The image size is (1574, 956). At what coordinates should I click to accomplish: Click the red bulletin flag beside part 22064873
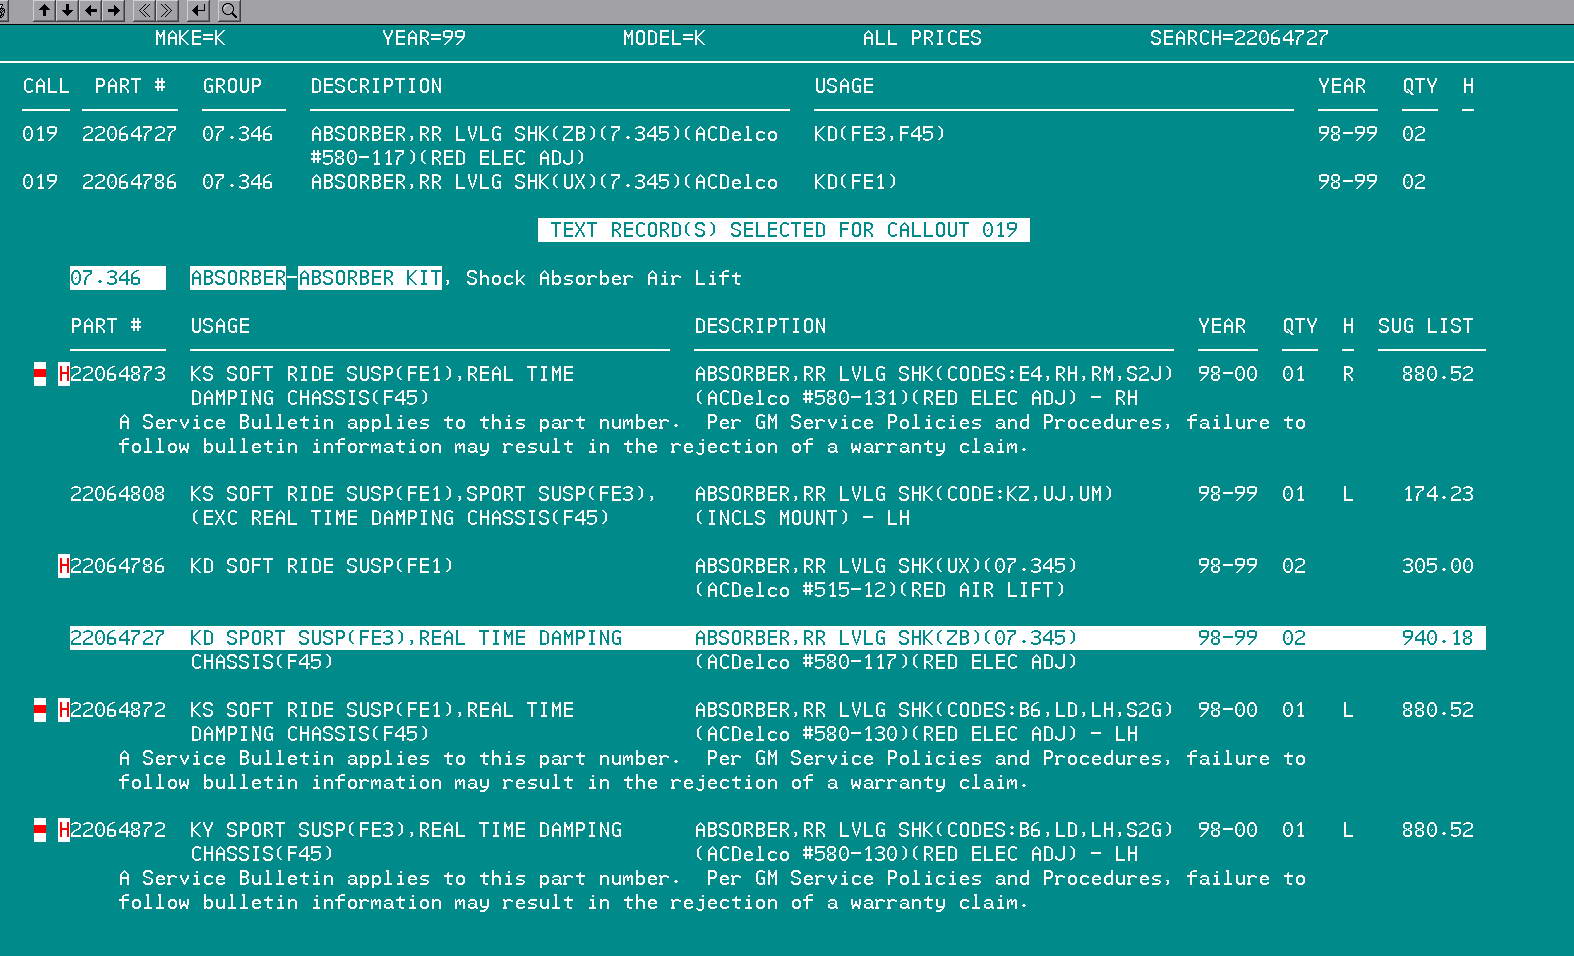point(40,375)
